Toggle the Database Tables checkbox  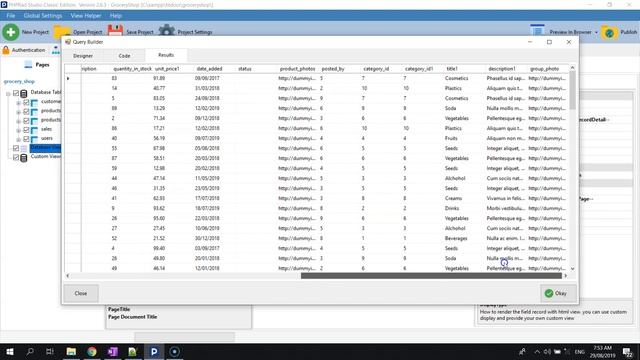[16, 93]
